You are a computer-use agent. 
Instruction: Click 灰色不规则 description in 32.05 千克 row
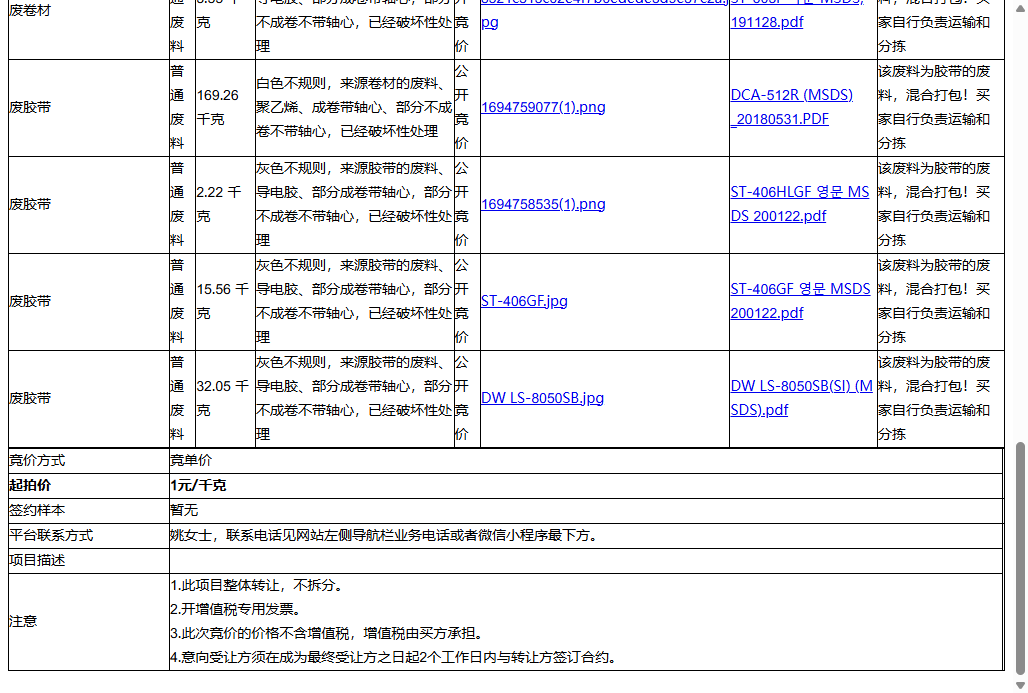click(355, 399)
